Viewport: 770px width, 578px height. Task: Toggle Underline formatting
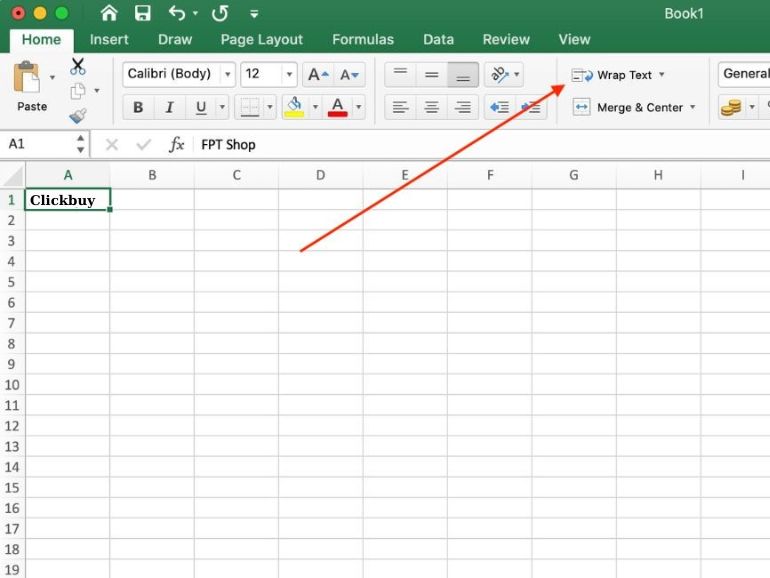(201, 107)
